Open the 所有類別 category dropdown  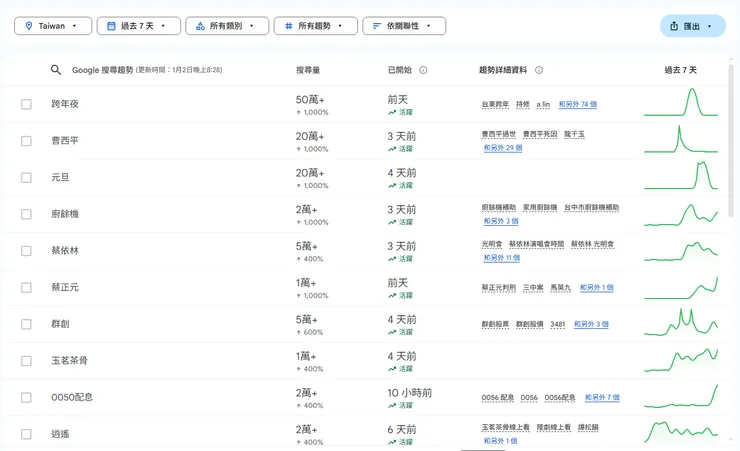point(227,26)
